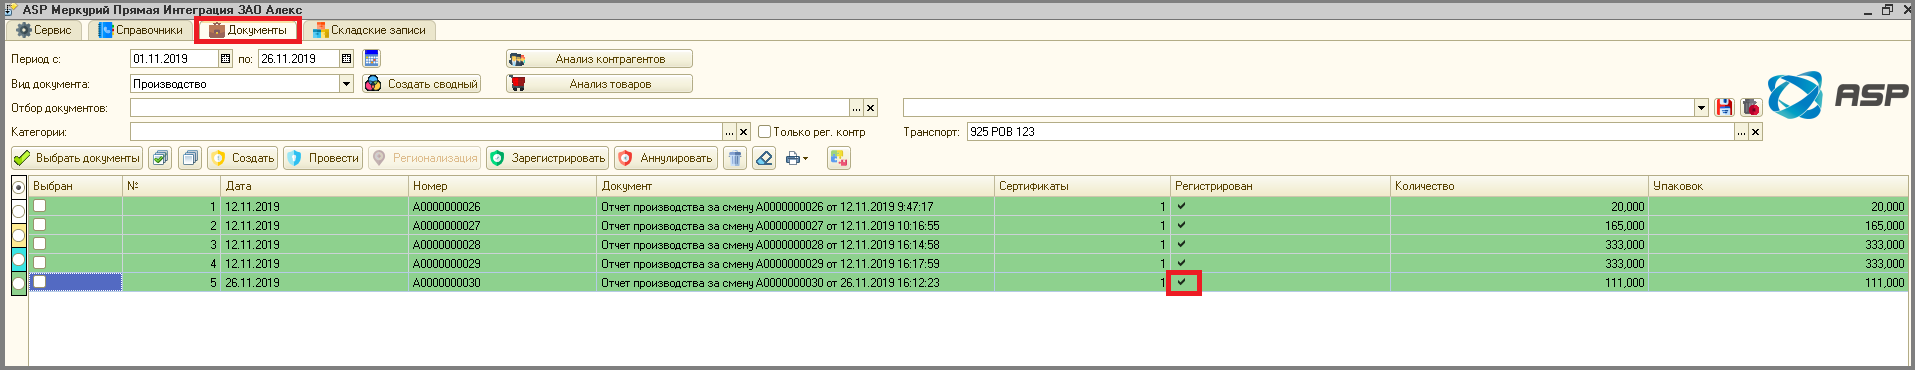Viewport: 1915px width, 370px height.
Task: Check the Выбран box for document A0000000030
Action: coord(40,282)
